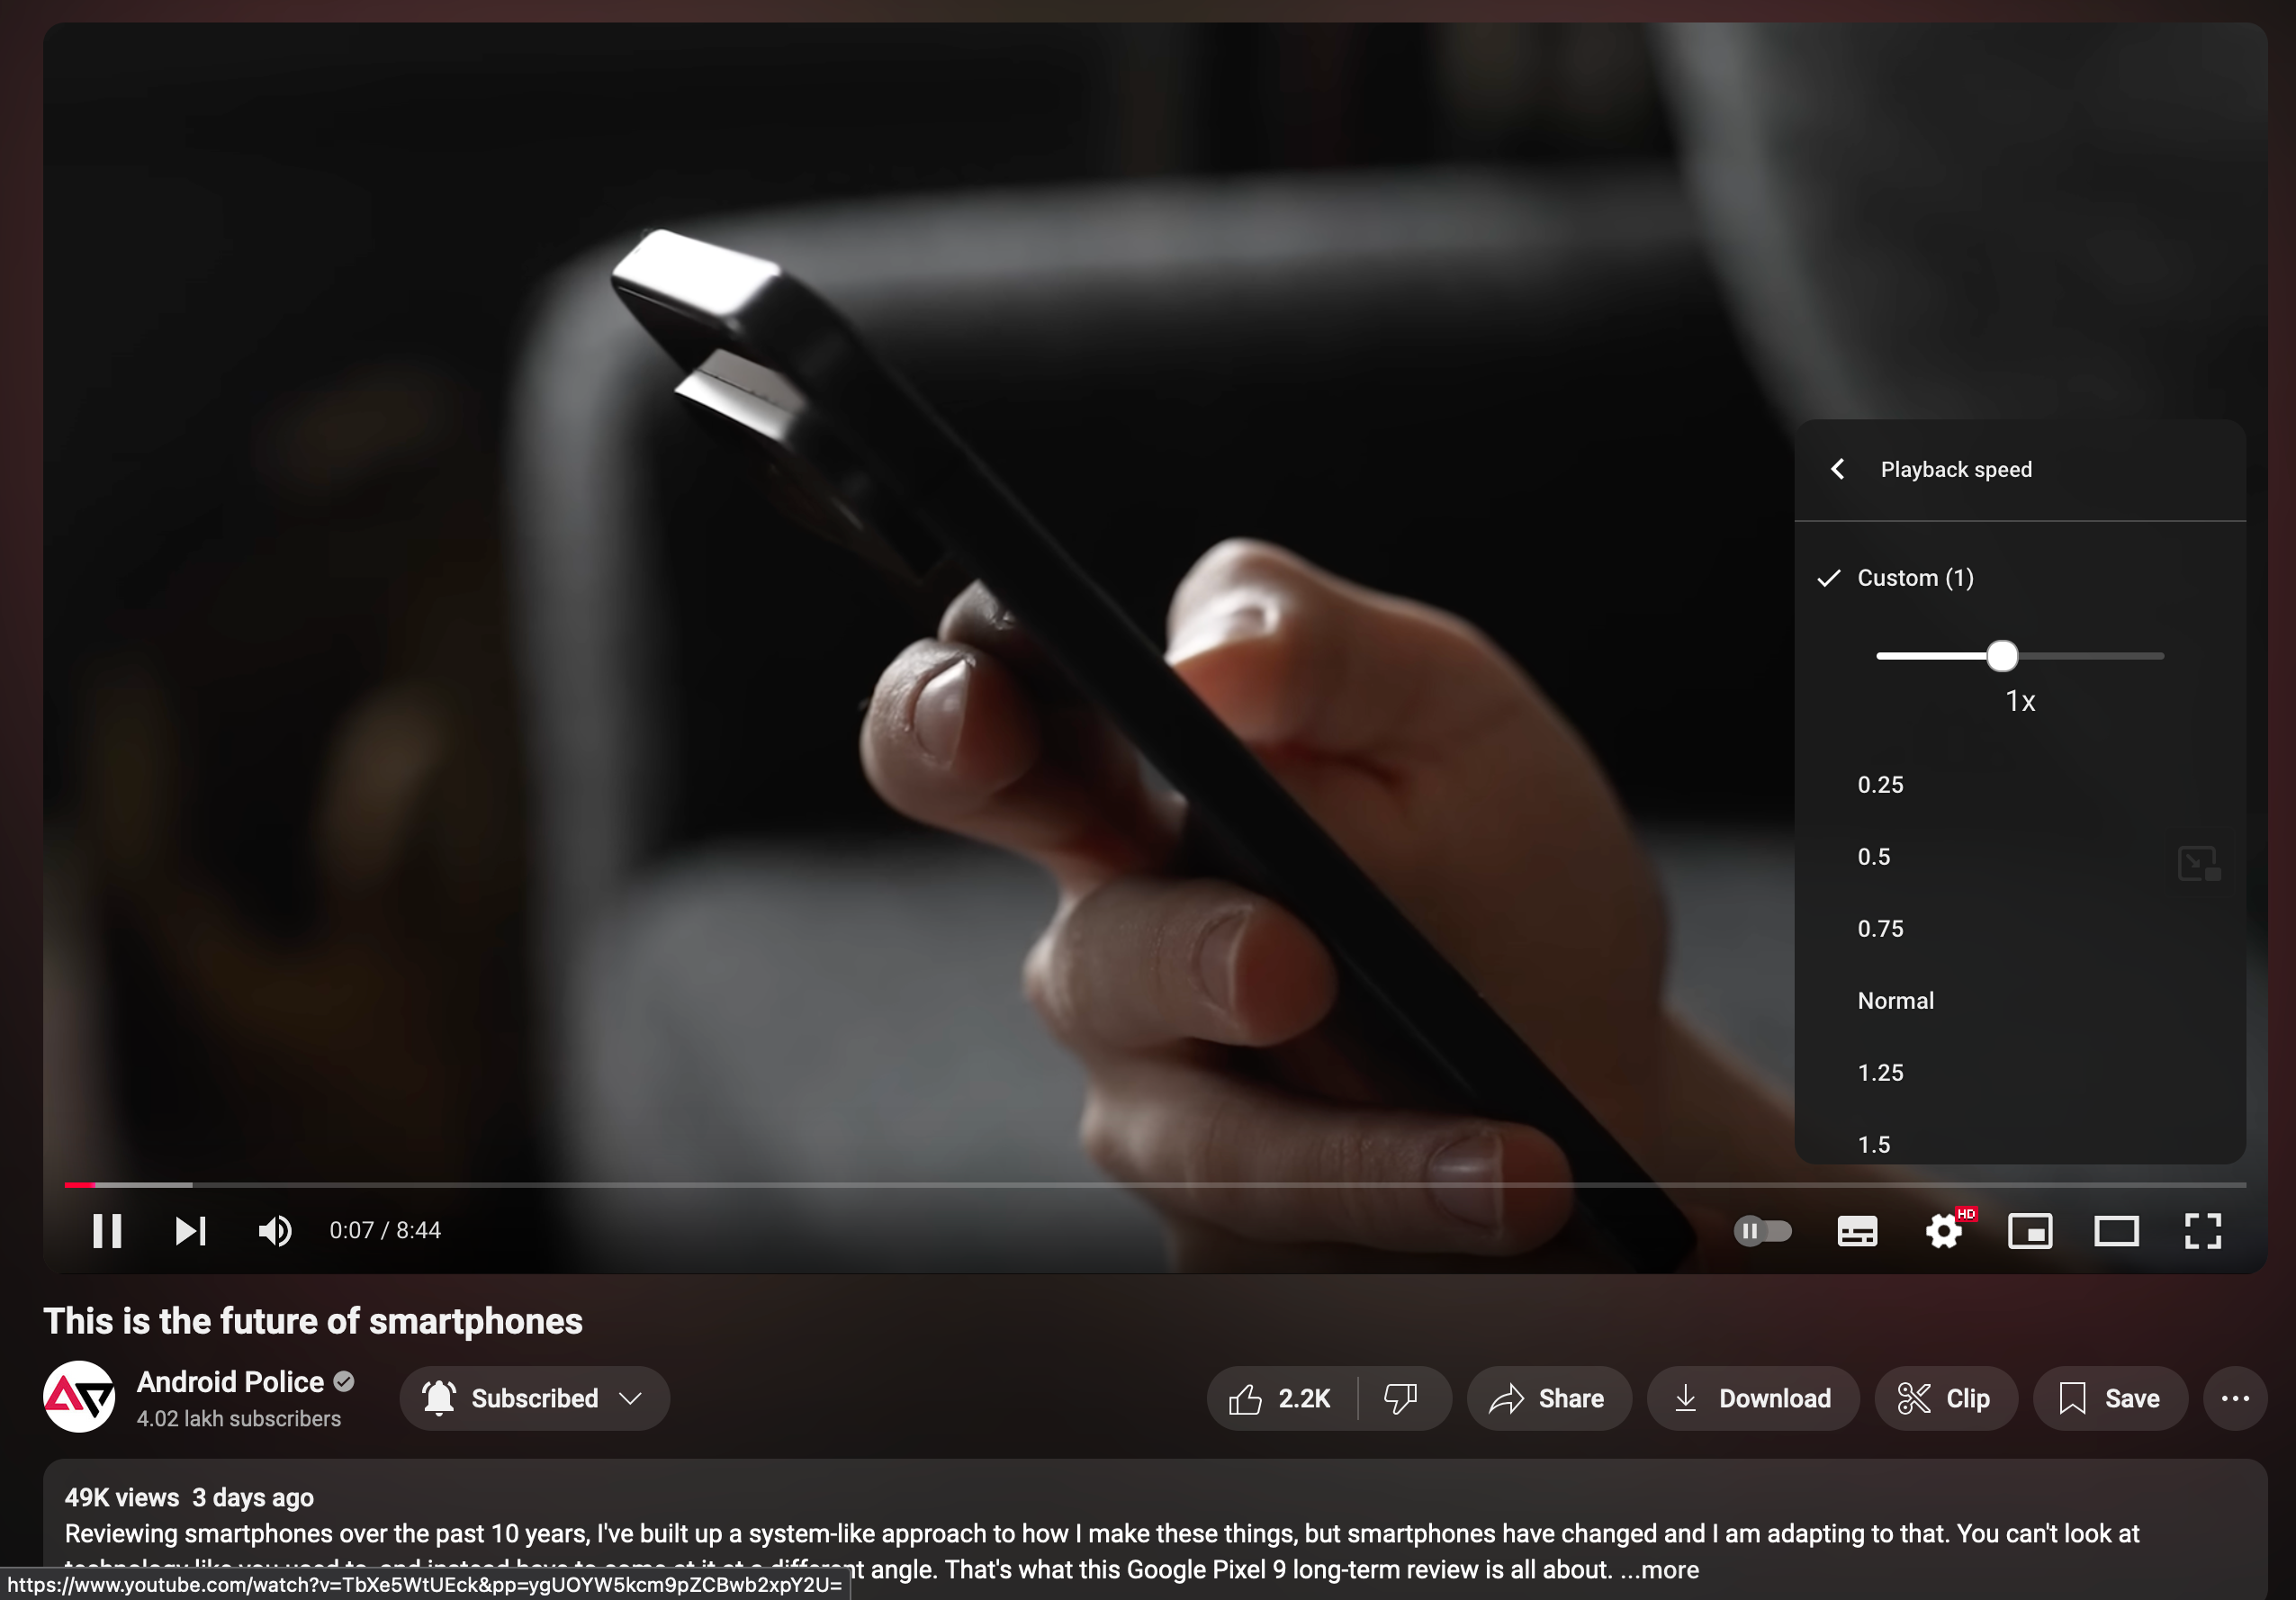This screenshot has height=1600, width=2296.
Task: Click the skip next track icon
Action: pyautogui.click(x=188, y=1230)
